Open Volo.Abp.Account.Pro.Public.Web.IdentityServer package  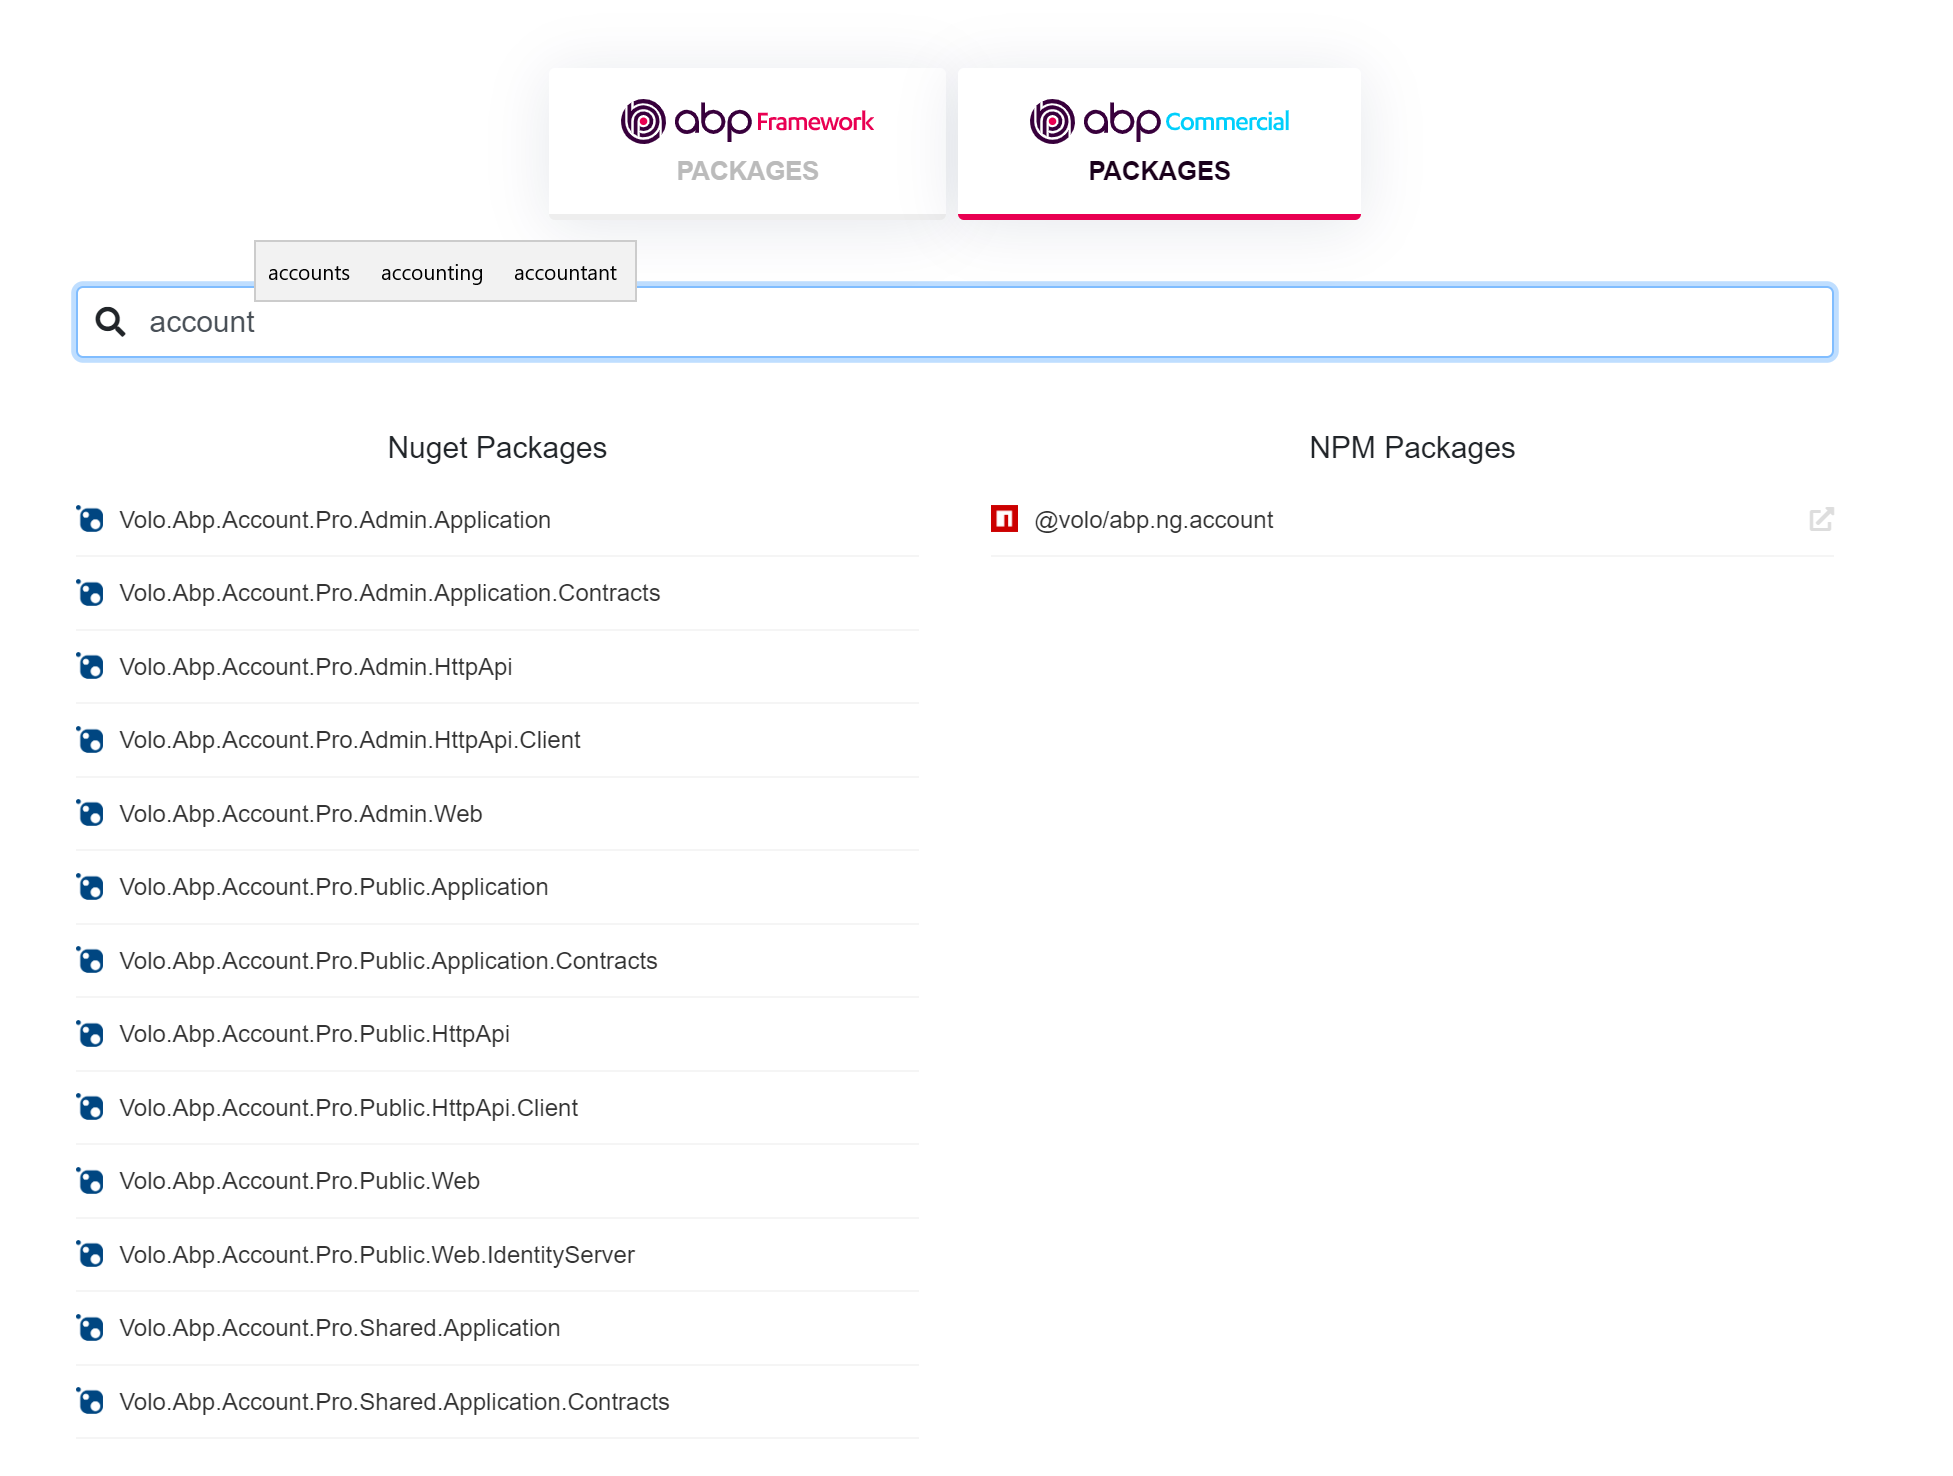coord(376,1255)
